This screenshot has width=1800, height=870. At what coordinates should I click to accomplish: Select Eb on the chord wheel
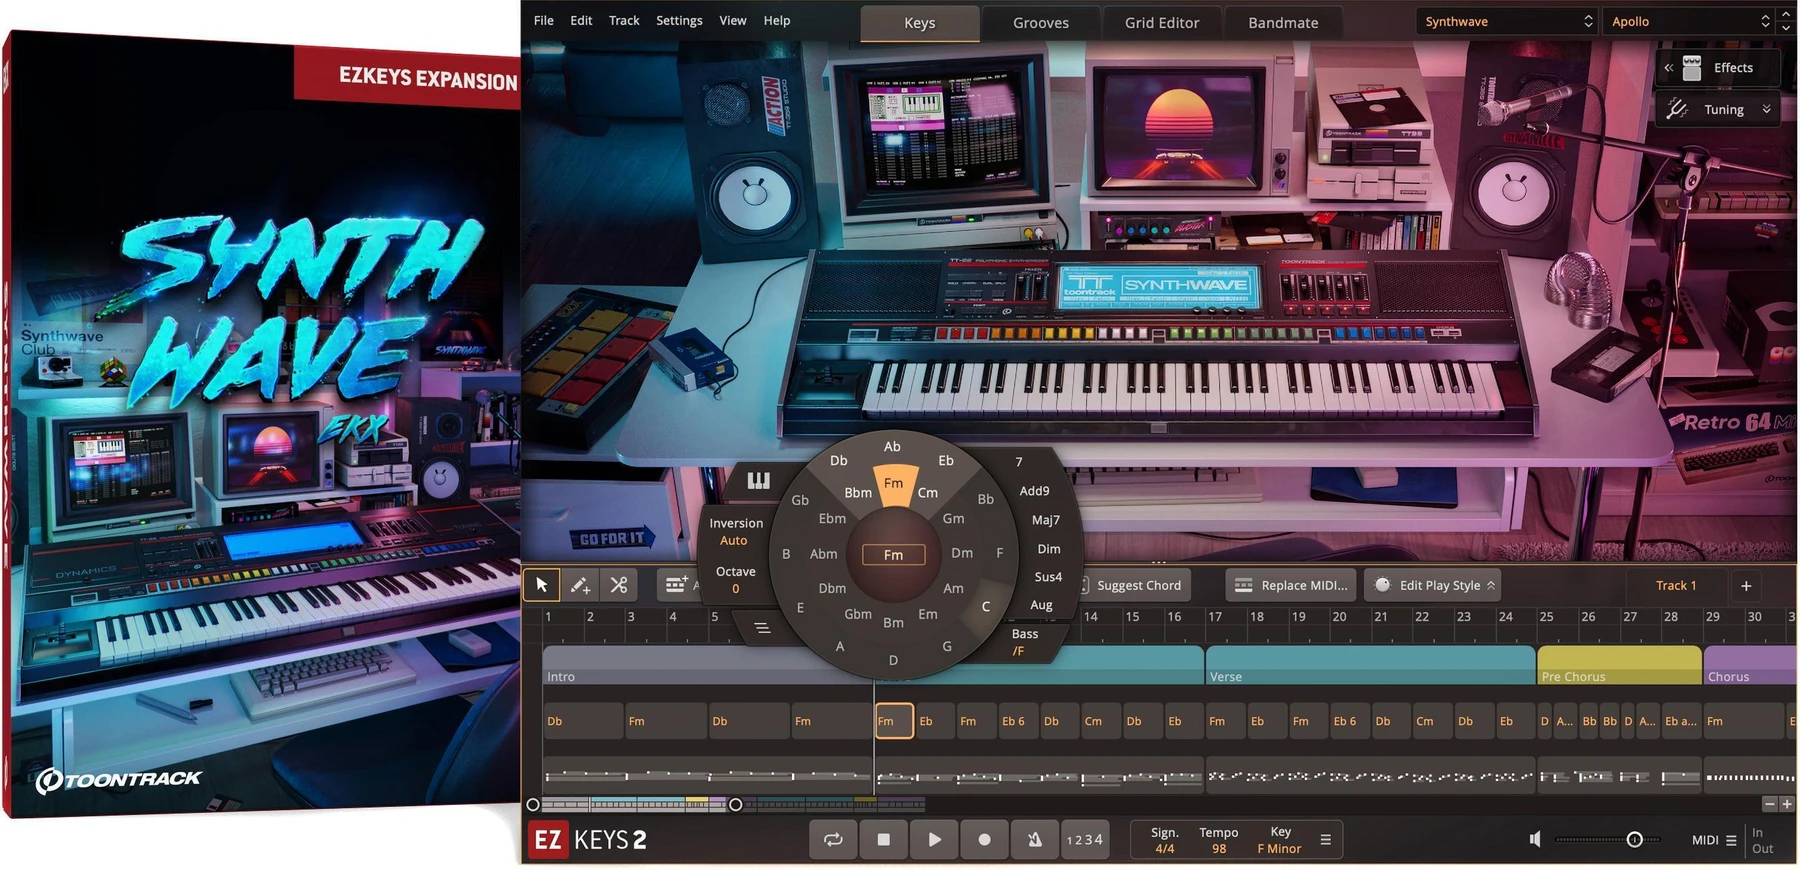coord(946,461)
